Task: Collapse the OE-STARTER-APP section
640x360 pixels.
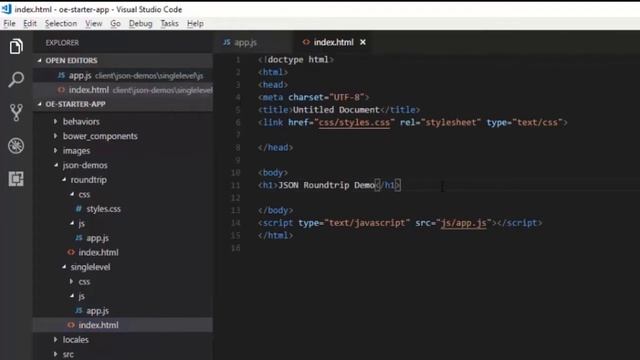Action: 40,104
